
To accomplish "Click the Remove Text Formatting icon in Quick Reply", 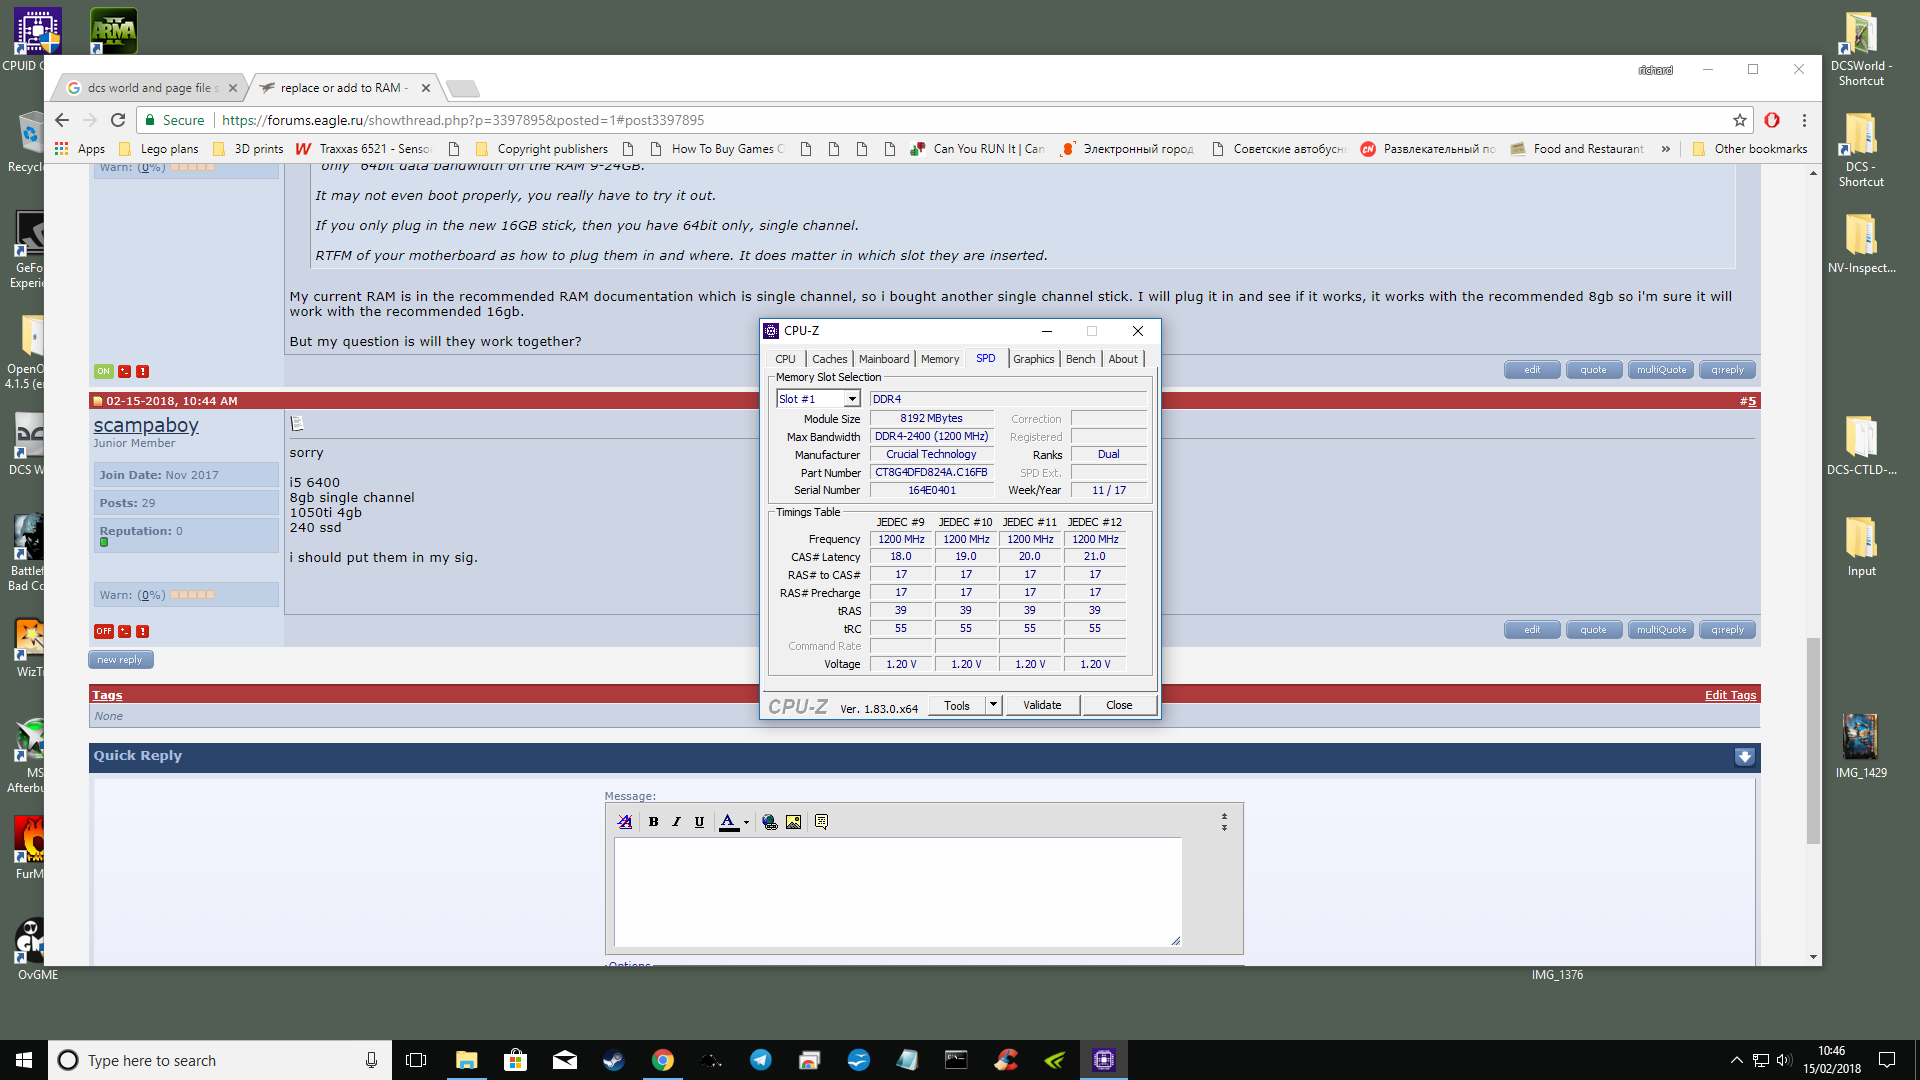I will coord(625,822).
